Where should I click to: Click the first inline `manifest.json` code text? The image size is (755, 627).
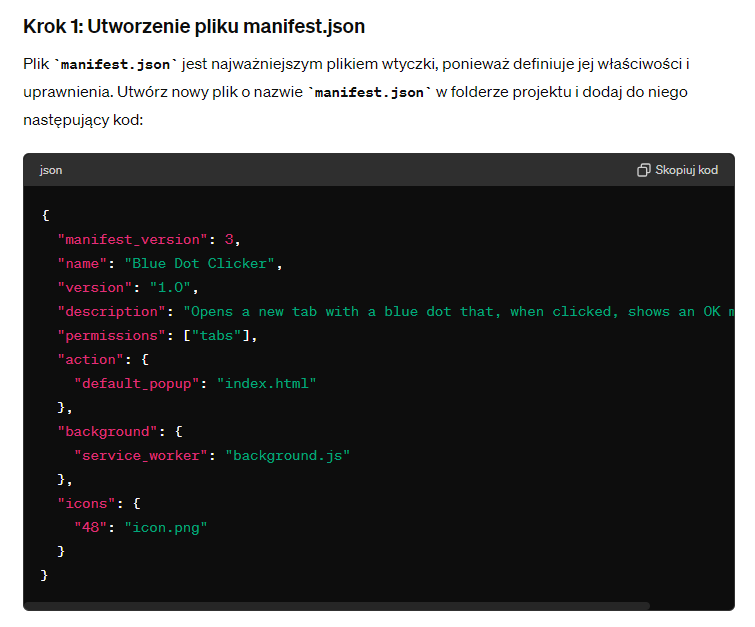(119, 65)
